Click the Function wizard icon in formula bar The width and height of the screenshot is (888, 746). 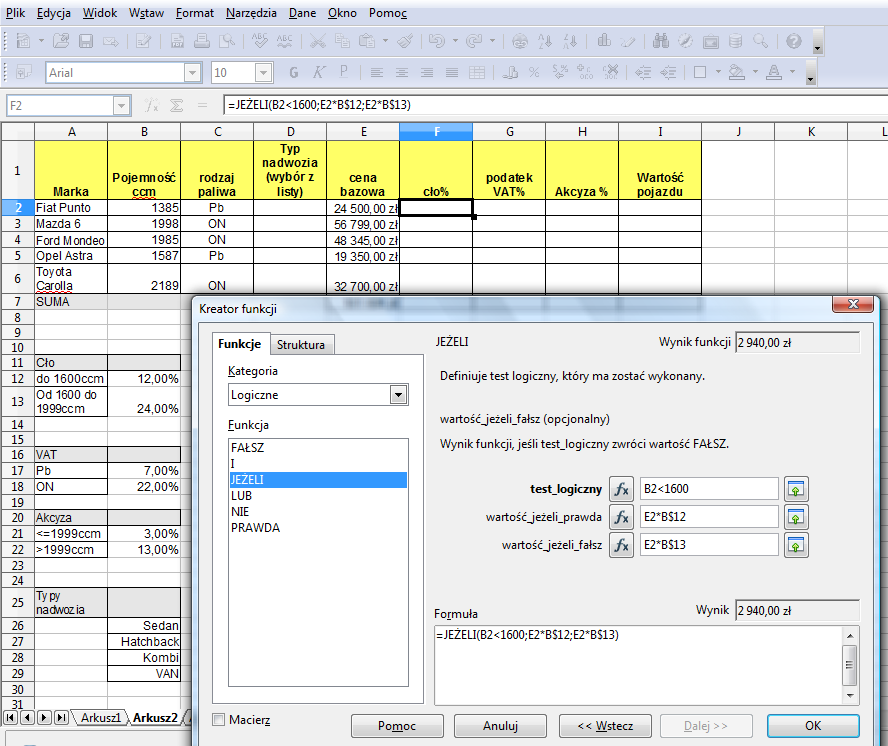point(151,105)
